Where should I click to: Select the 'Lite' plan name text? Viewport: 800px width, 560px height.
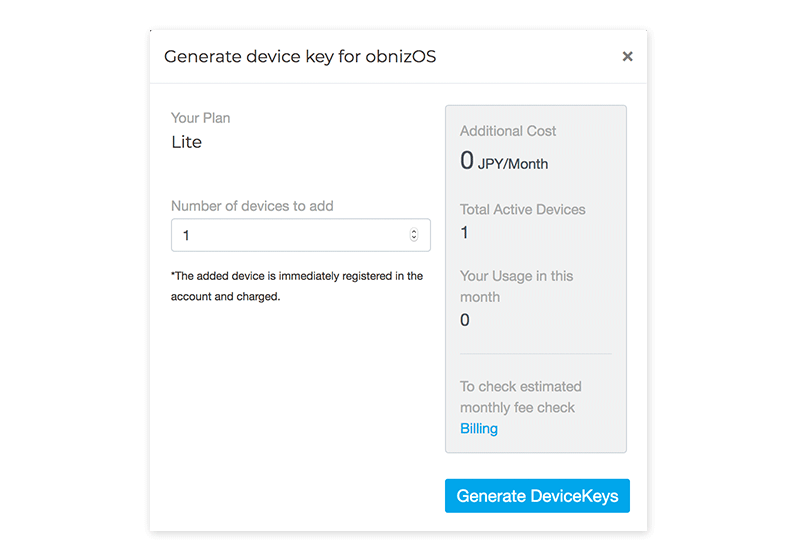[x=186, y=142]
